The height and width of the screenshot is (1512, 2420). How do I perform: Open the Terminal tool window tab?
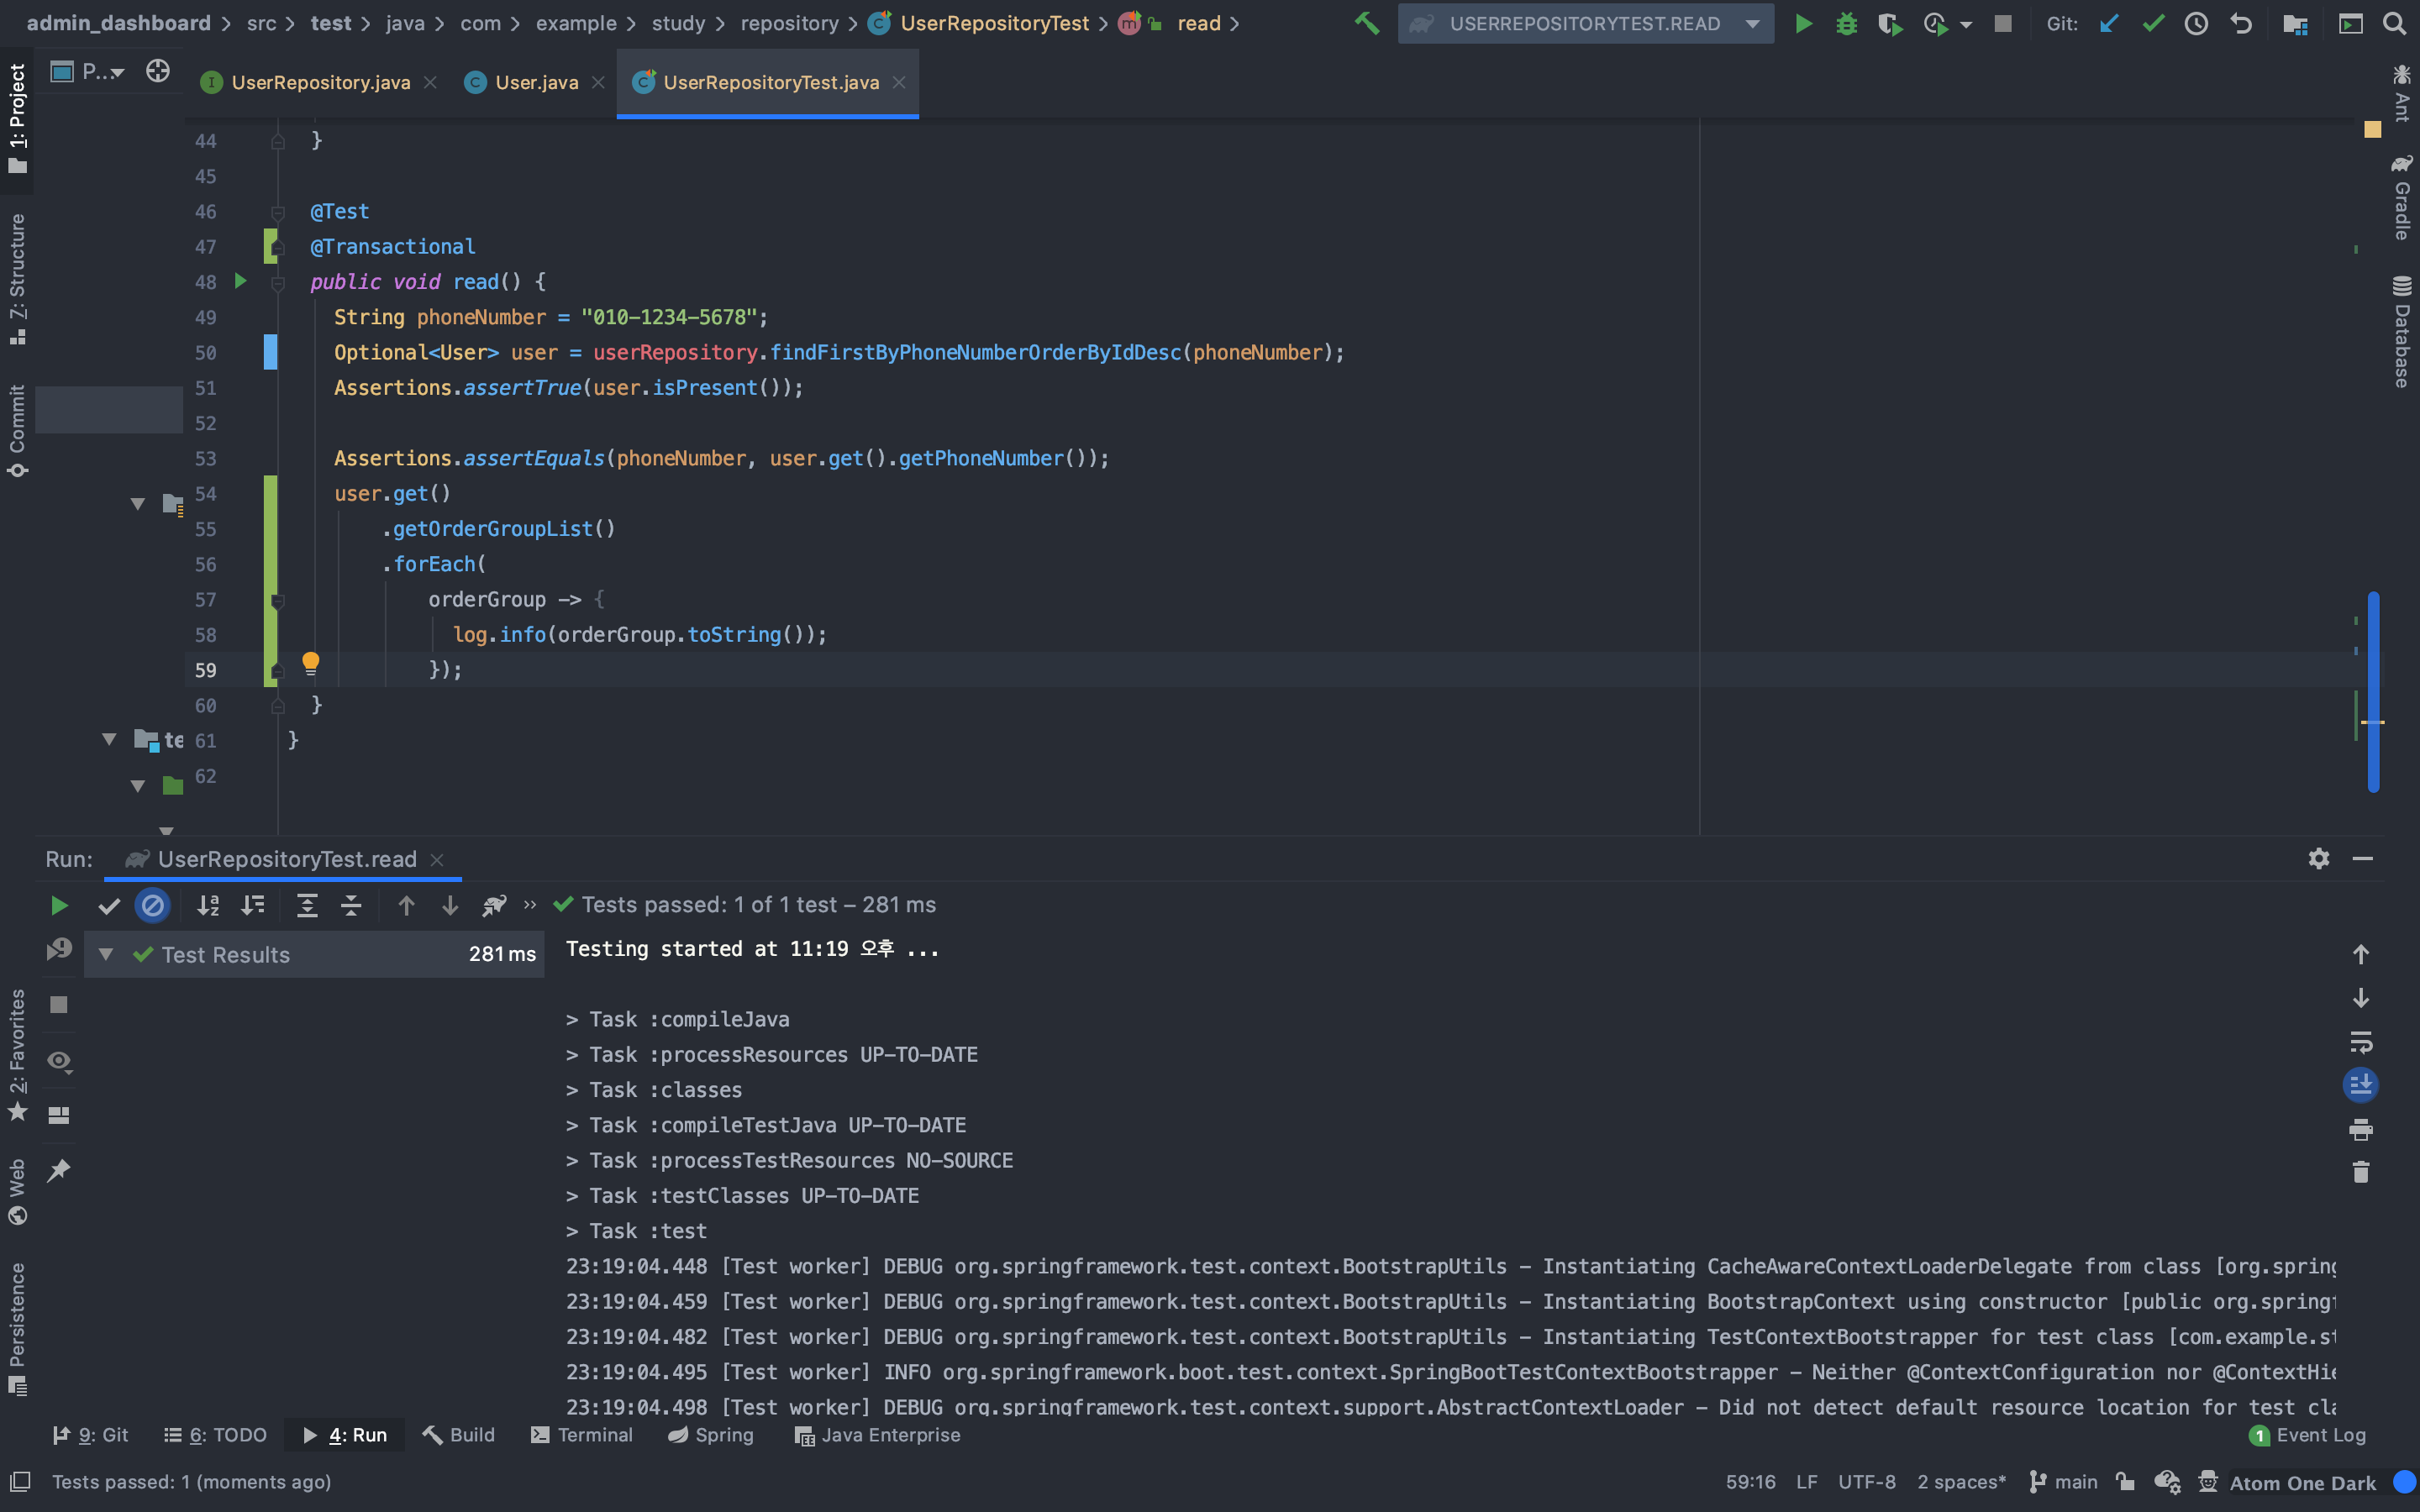click(582, 1435)
